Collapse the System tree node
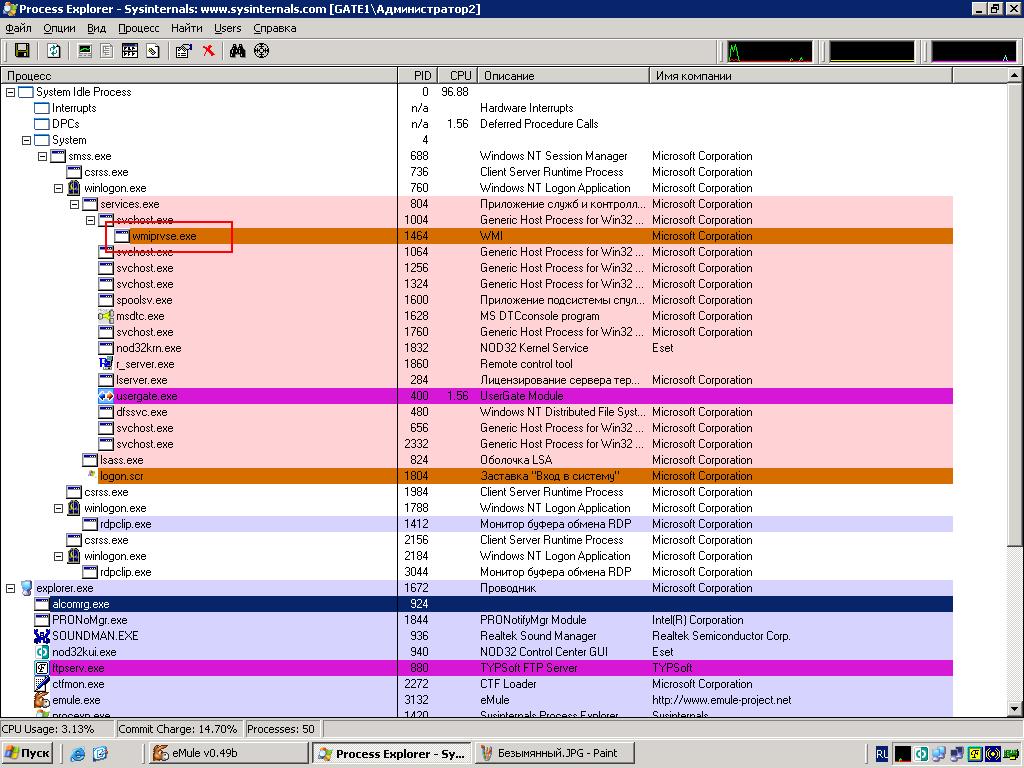The height and width of the screenshot is (768, 1024). pos(26,140)
